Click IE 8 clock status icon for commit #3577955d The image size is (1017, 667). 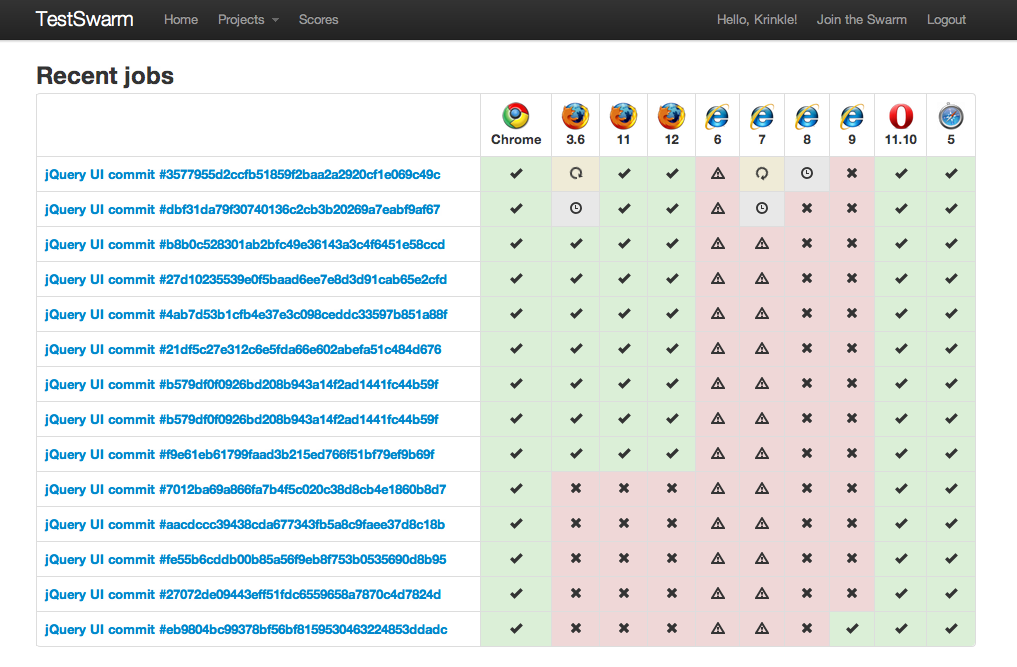point(807,173)
